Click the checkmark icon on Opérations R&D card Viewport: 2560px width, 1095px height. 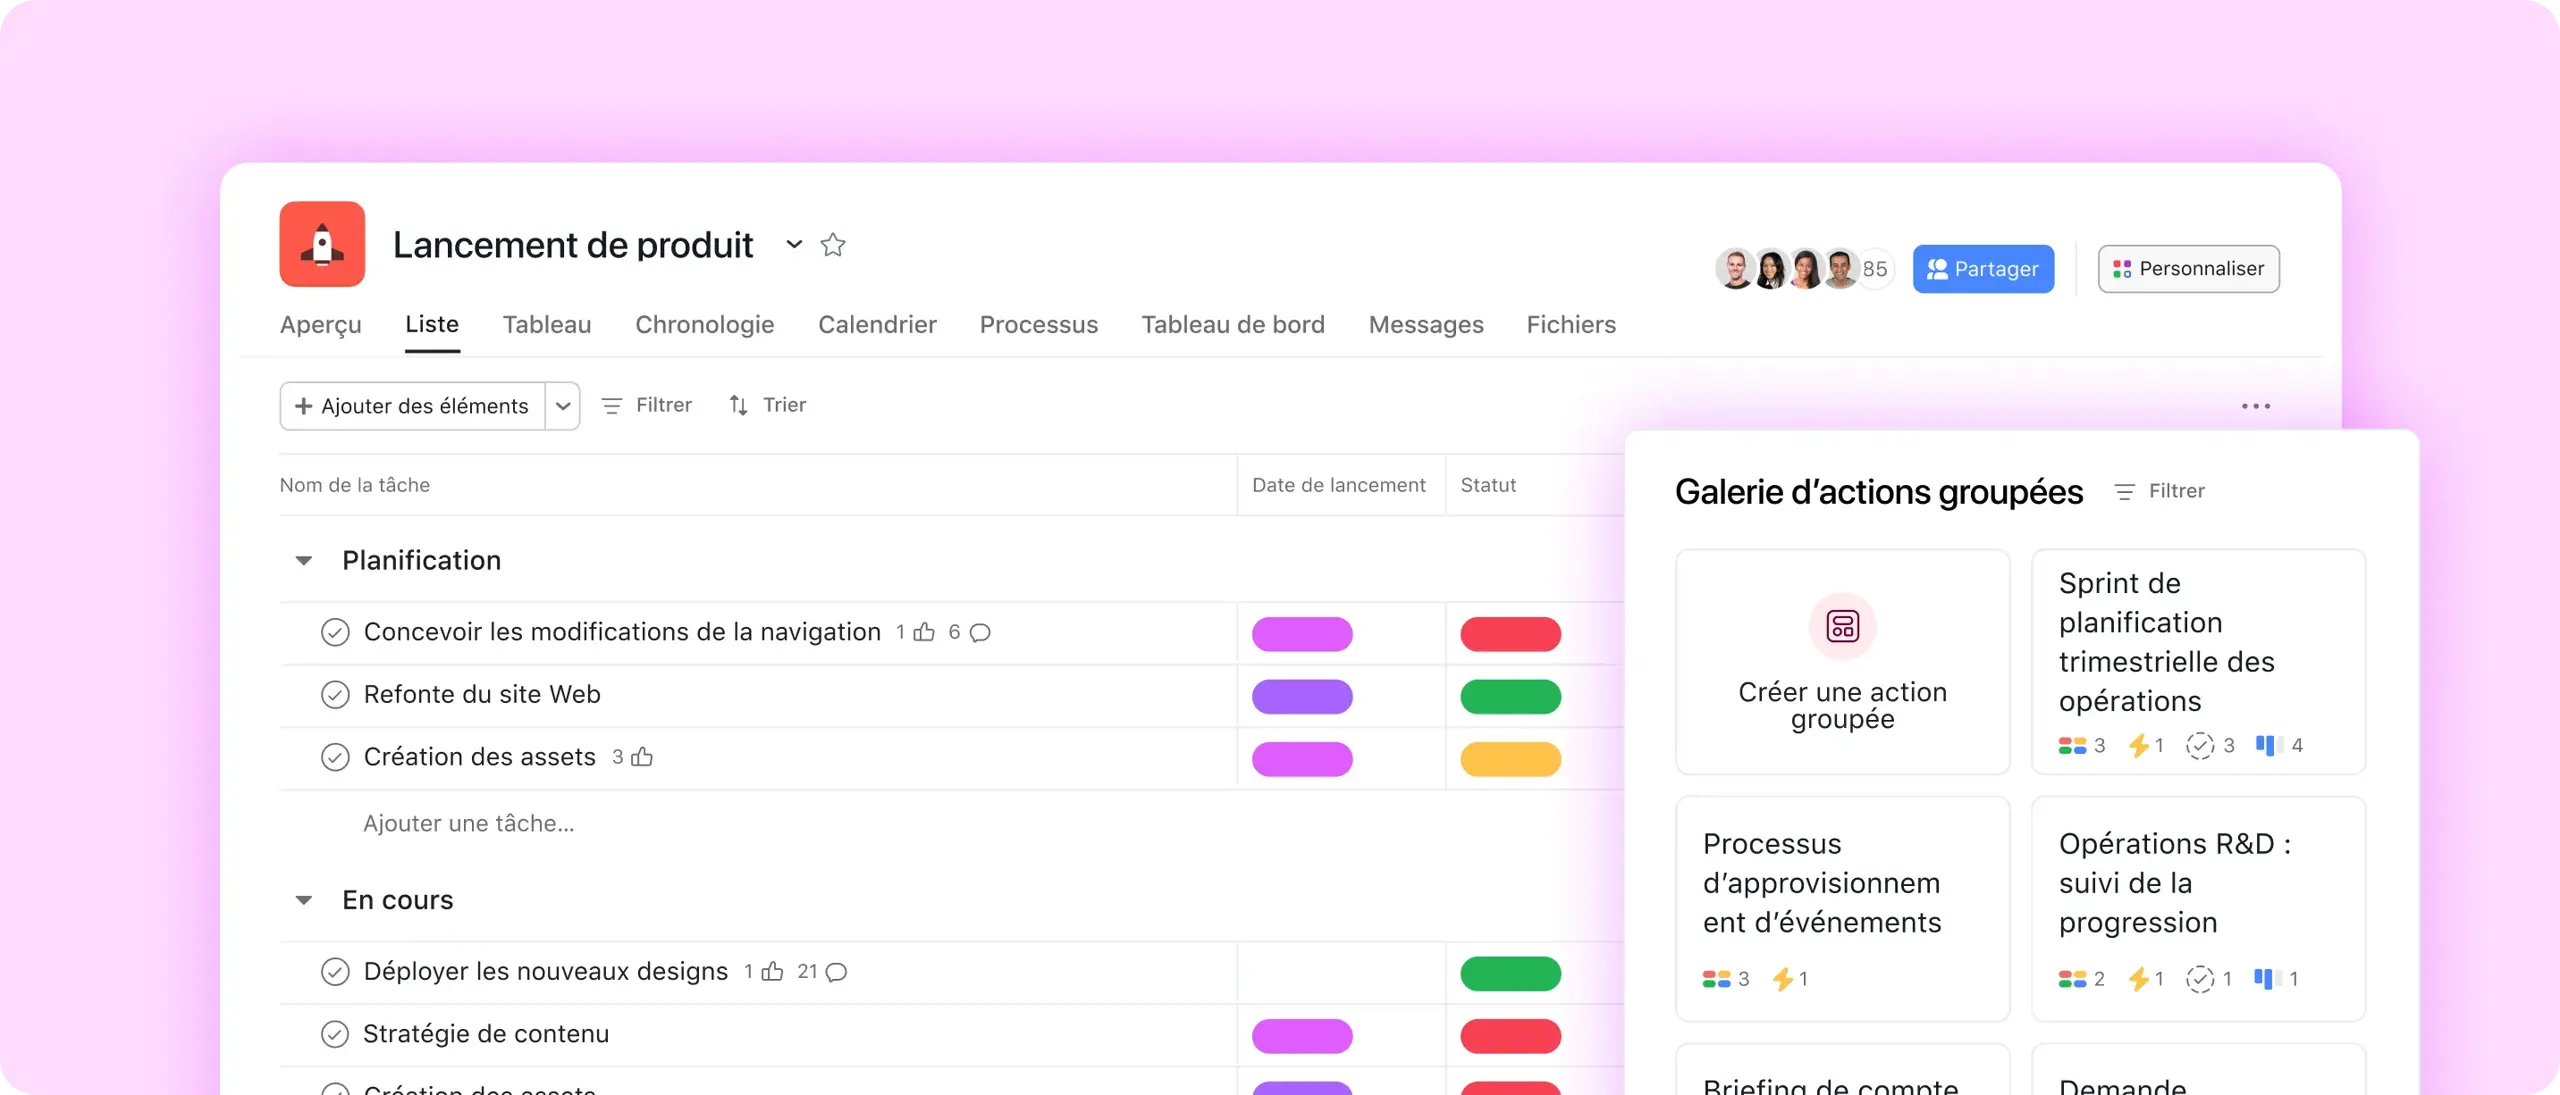click(2200, 979)
